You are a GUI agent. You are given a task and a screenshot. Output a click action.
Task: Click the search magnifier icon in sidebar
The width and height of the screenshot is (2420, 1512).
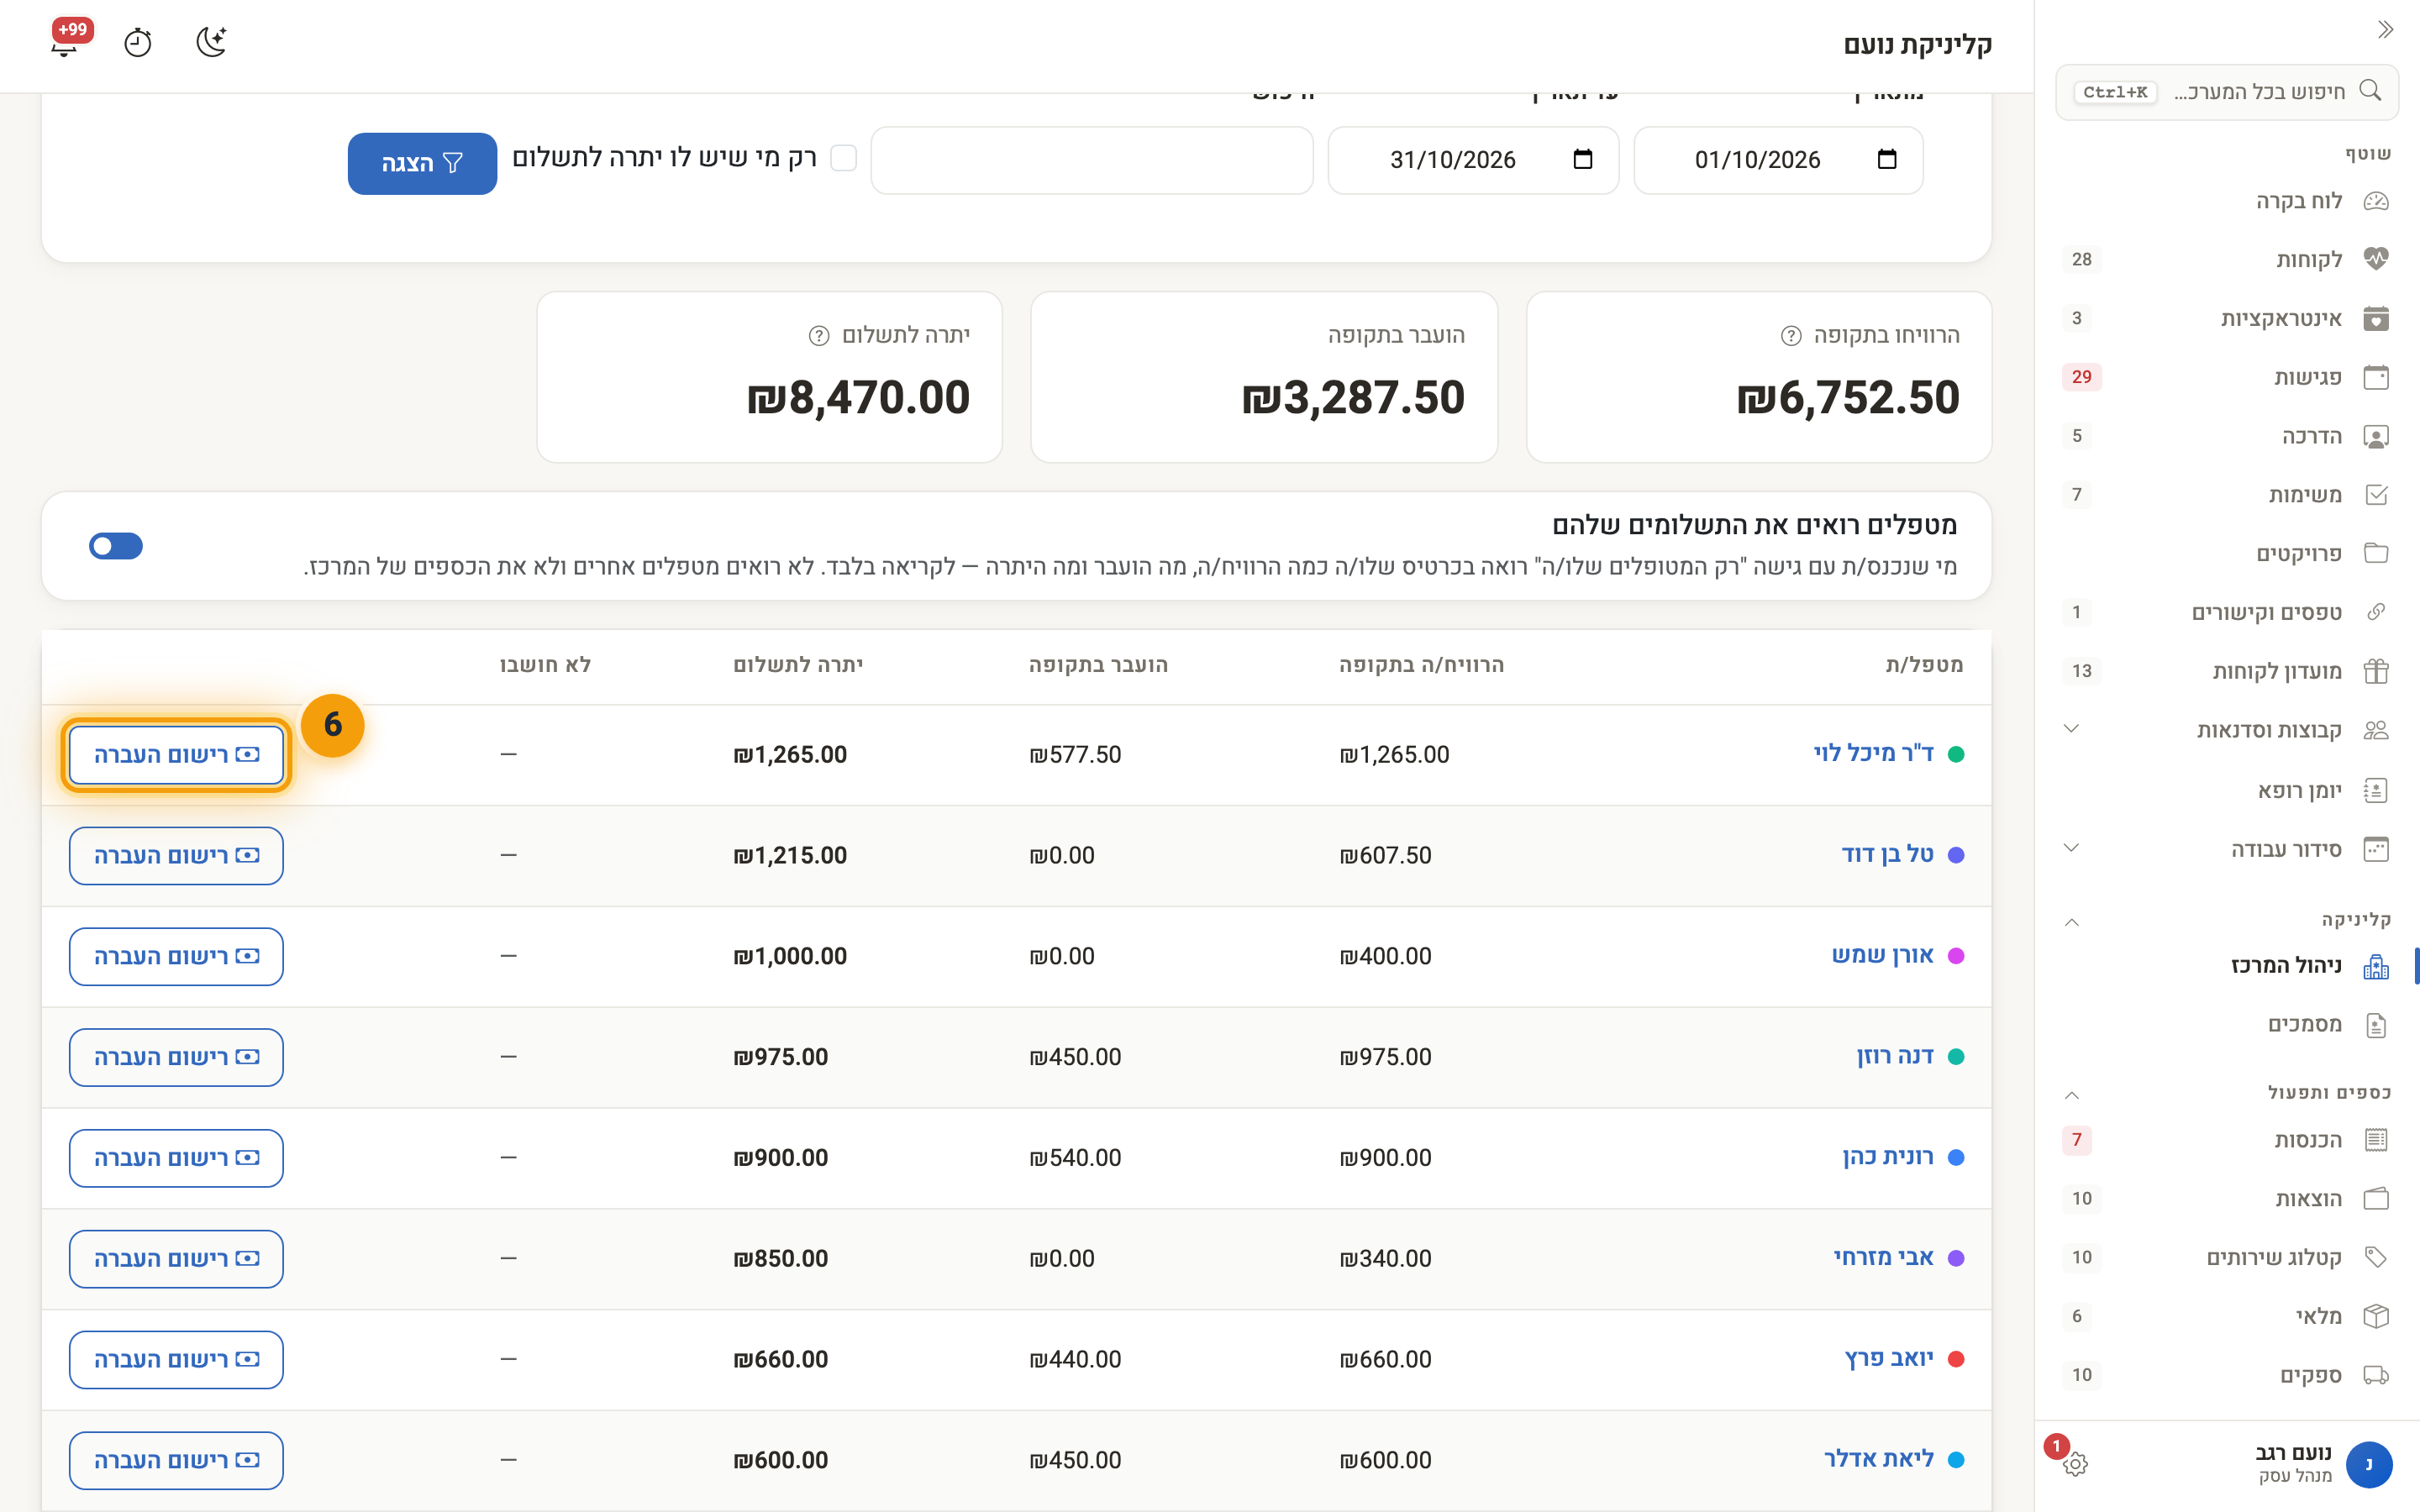(2370, 90)
